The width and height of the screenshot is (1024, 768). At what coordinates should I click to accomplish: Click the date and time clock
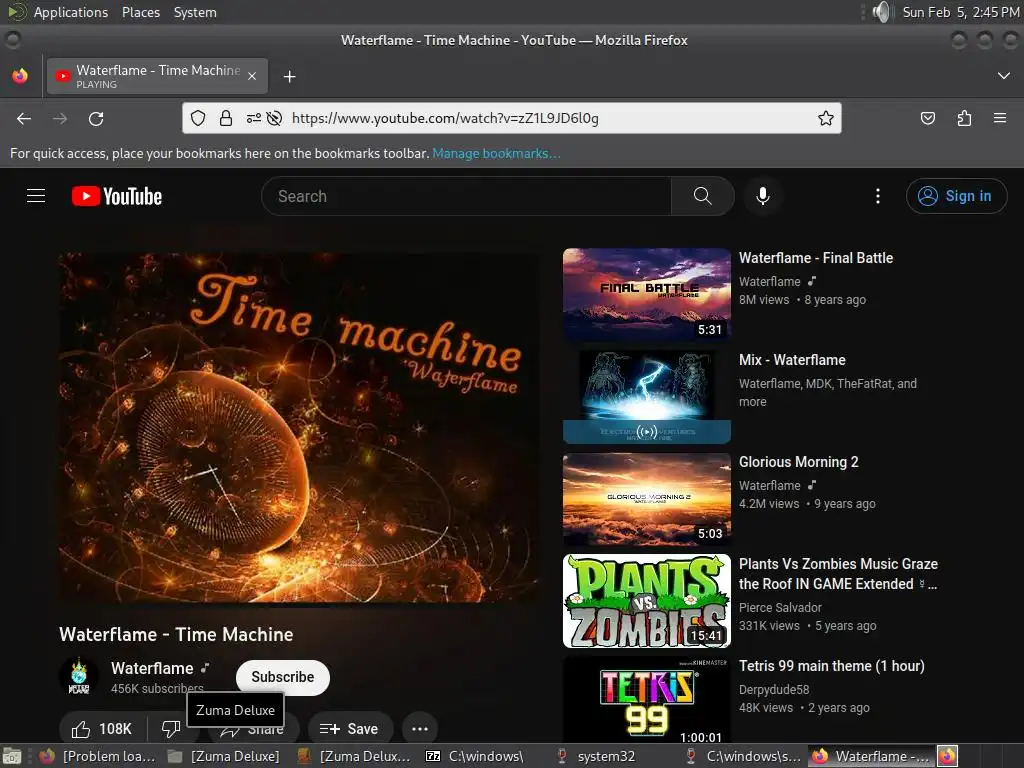pos(961,12)
